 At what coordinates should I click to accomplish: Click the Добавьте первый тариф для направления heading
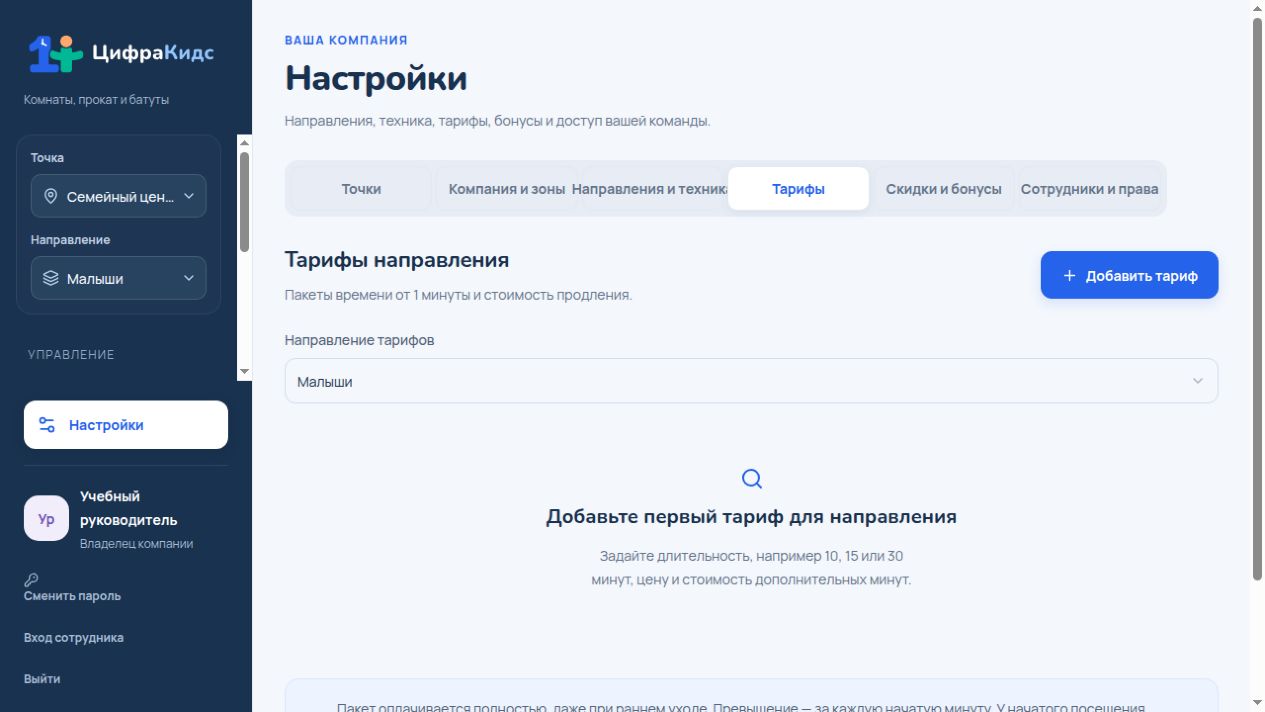coord(751,517)
